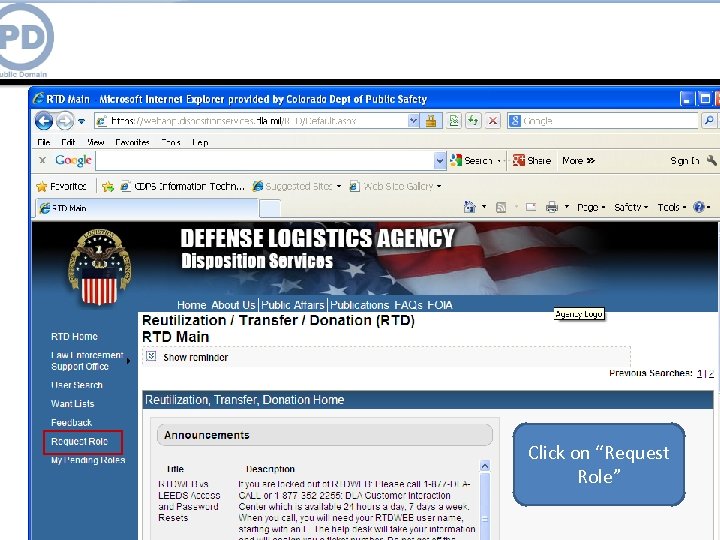Refresh the page with the green arrows icon
Viewport: 720px width, 540px height.
[473, 121]
